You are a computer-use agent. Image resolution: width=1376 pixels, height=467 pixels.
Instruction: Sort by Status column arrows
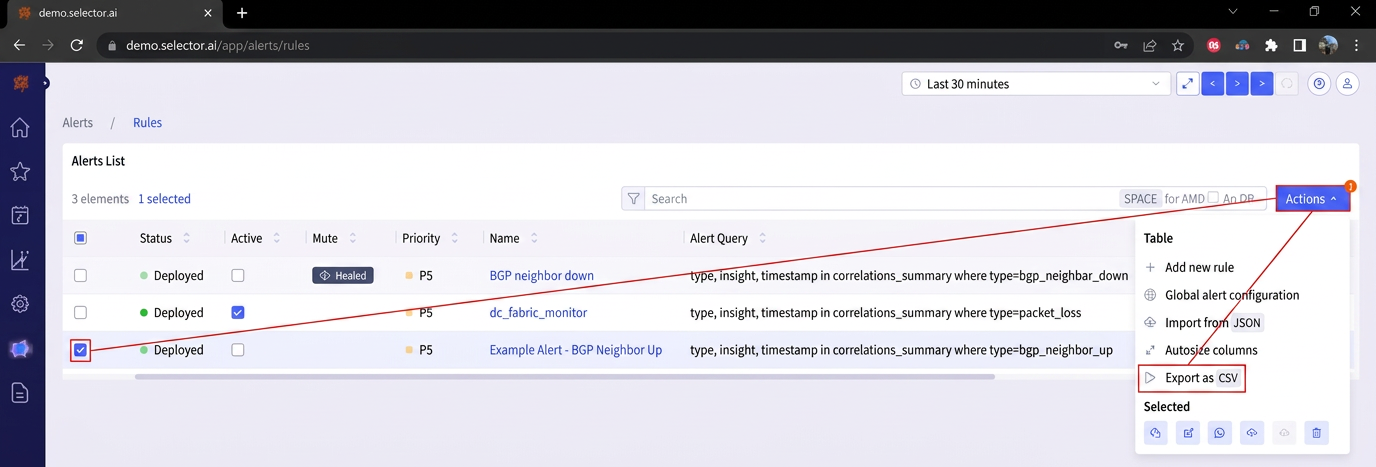(x=186, y=239)
